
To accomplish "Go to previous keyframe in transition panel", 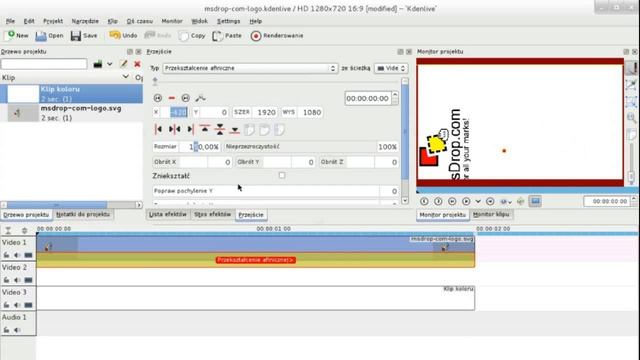I will click(158, 98).
